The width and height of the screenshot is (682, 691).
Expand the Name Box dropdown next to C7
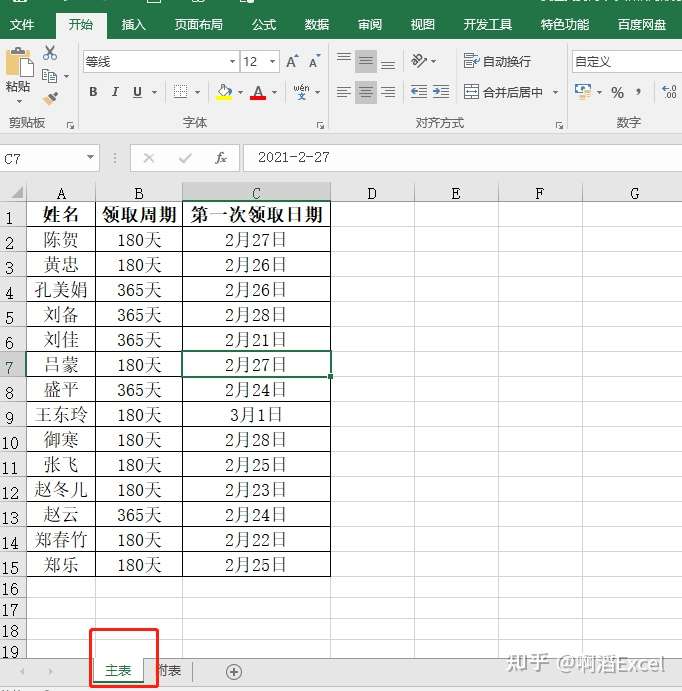coord(90,157)
